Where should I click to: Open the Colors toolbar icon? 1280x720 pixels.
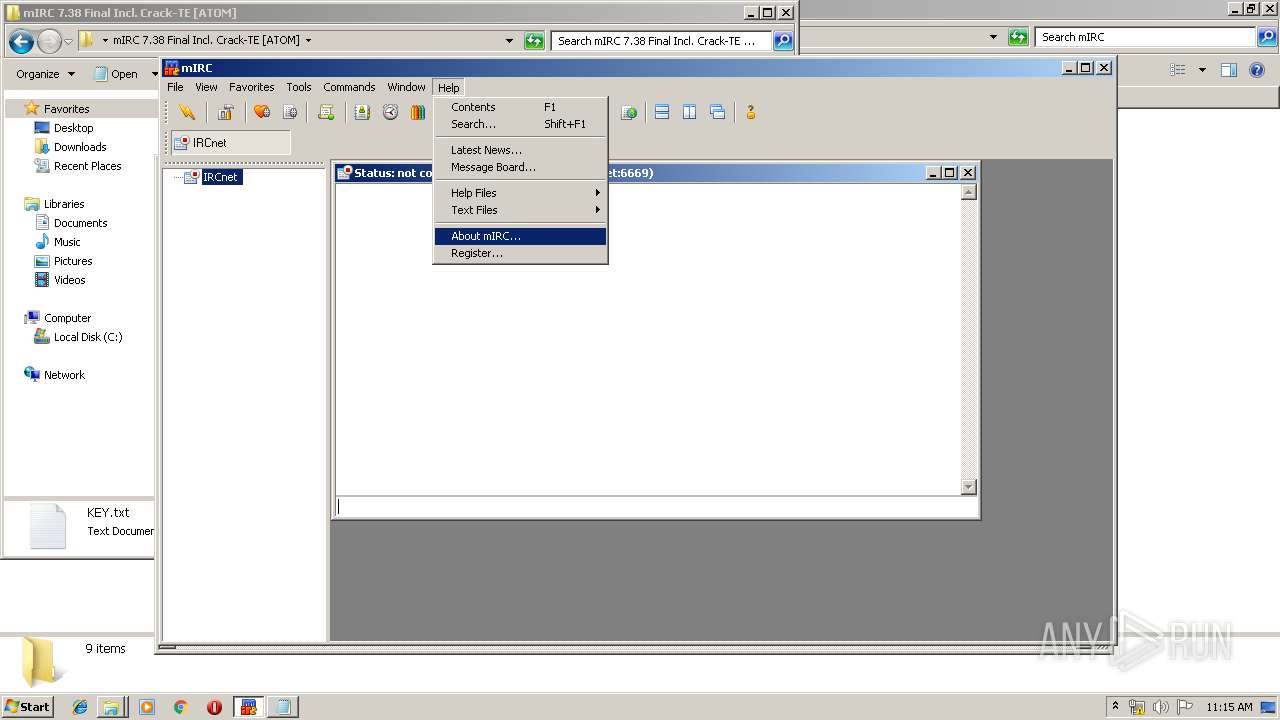click(x=418, y=112)
